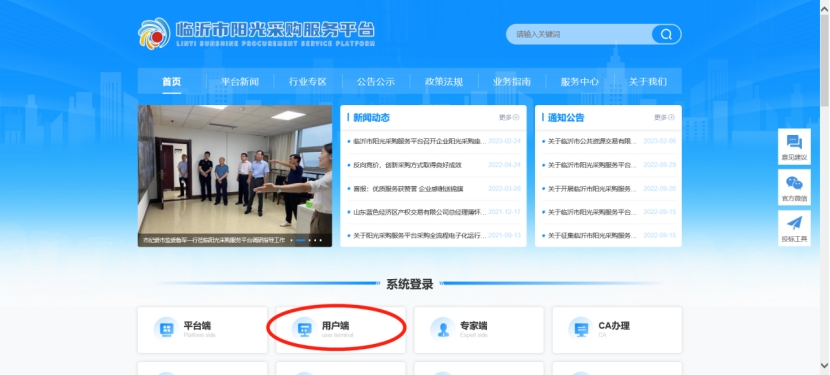This screenshot has height=375, width=830.
Task: Open the 用户端 login card
Action: tap(341, 330)
